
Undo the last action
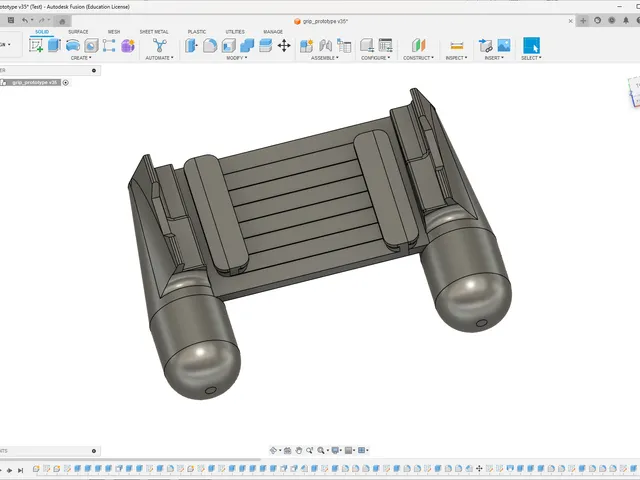click(x=25, y=20)
